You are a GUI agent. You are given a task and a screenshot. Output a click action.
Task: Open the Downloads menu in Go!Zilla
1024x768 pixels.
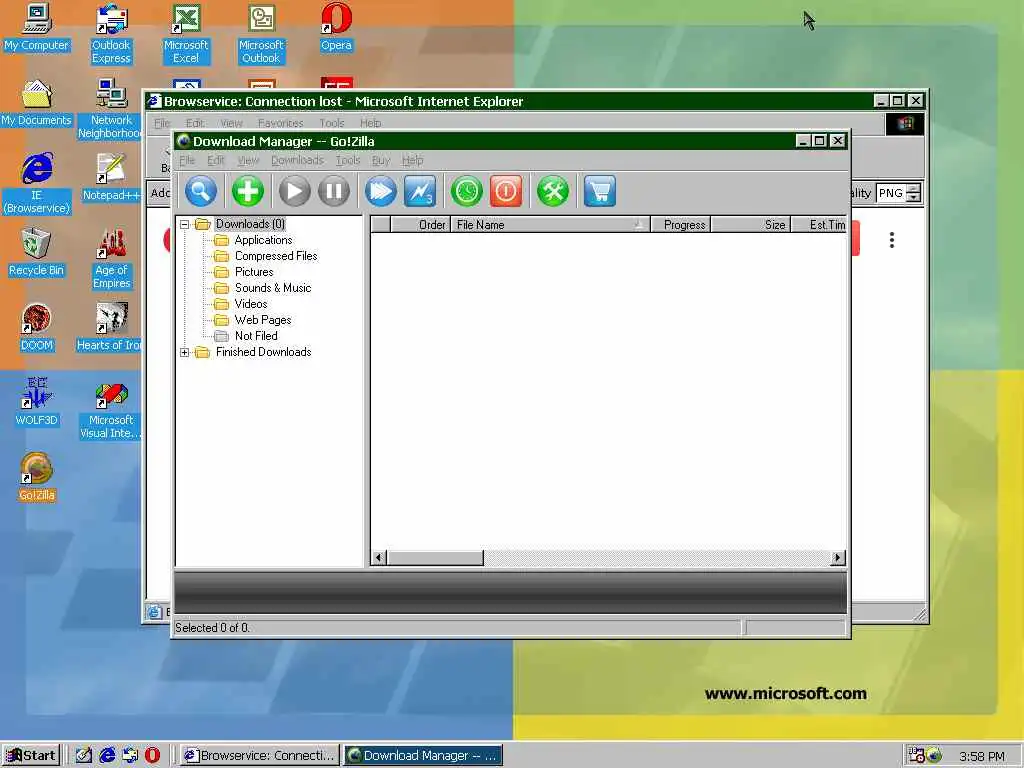coord(297,161)
